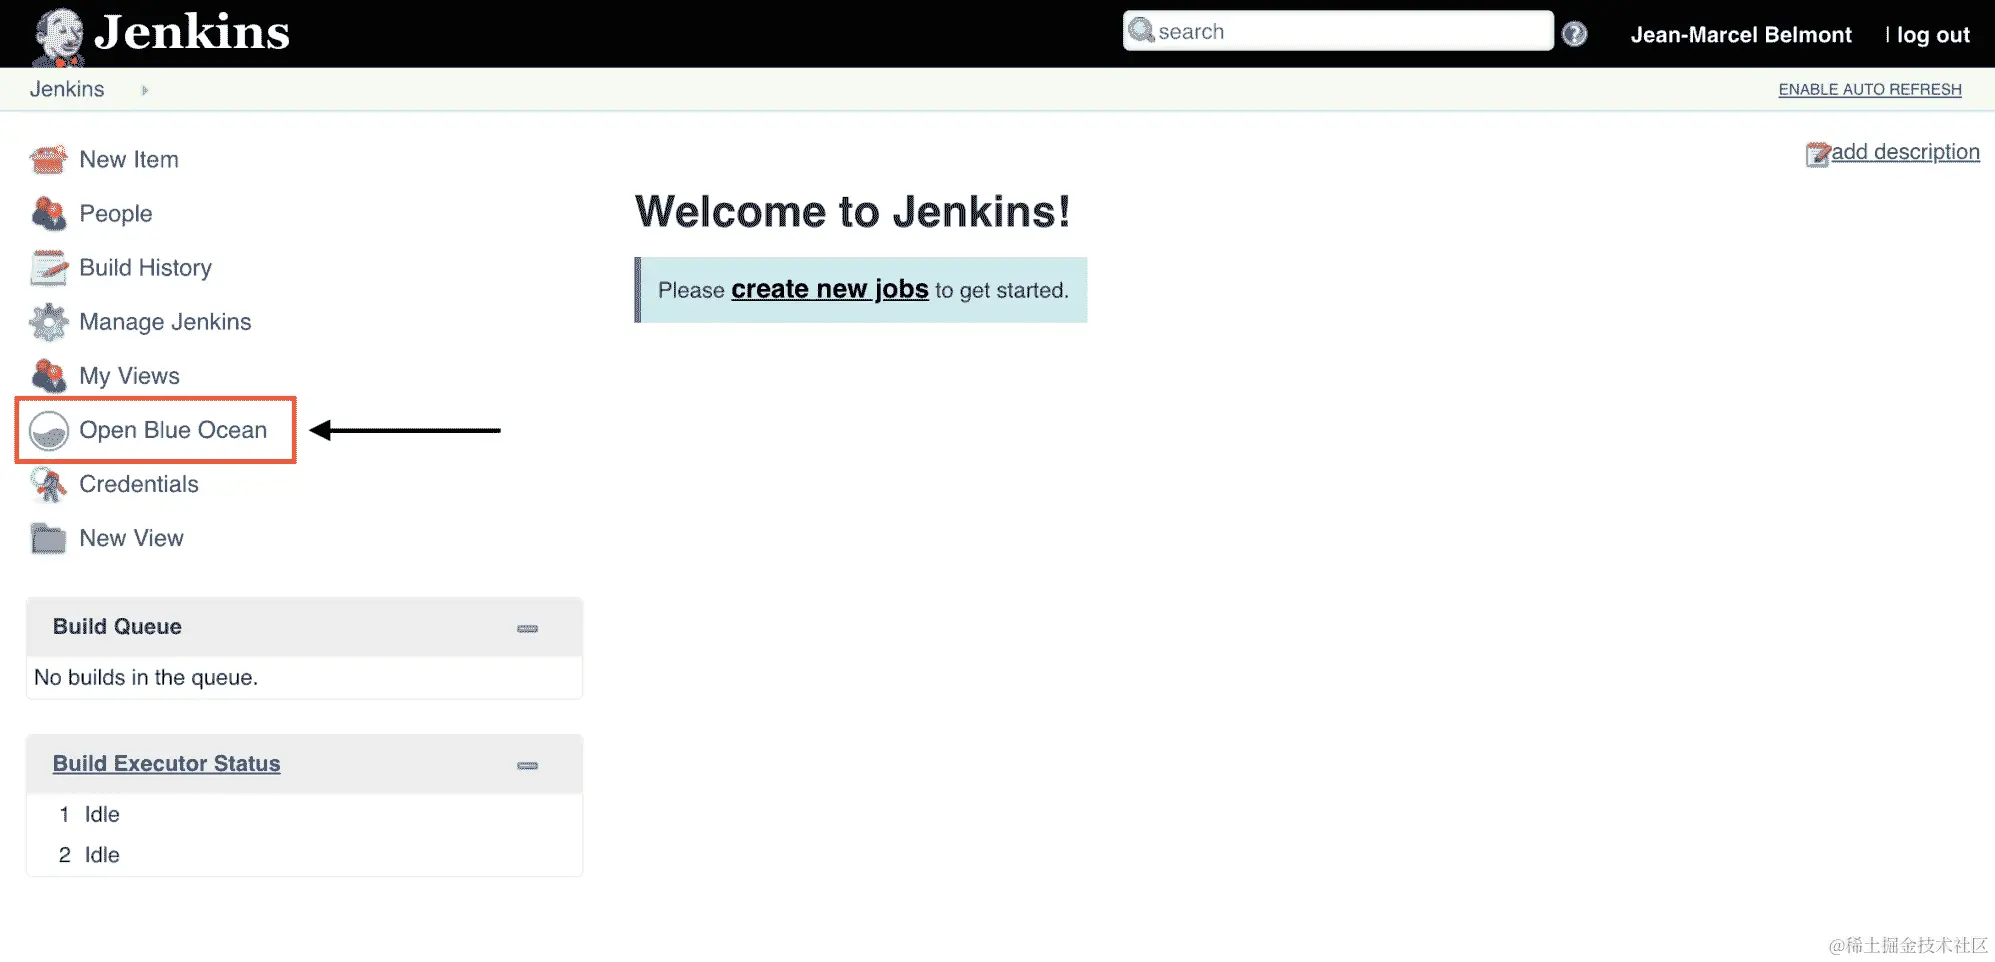Open Jean-Marcel Belmont user profile
Screen dimensions: 1995x962
1741,35
